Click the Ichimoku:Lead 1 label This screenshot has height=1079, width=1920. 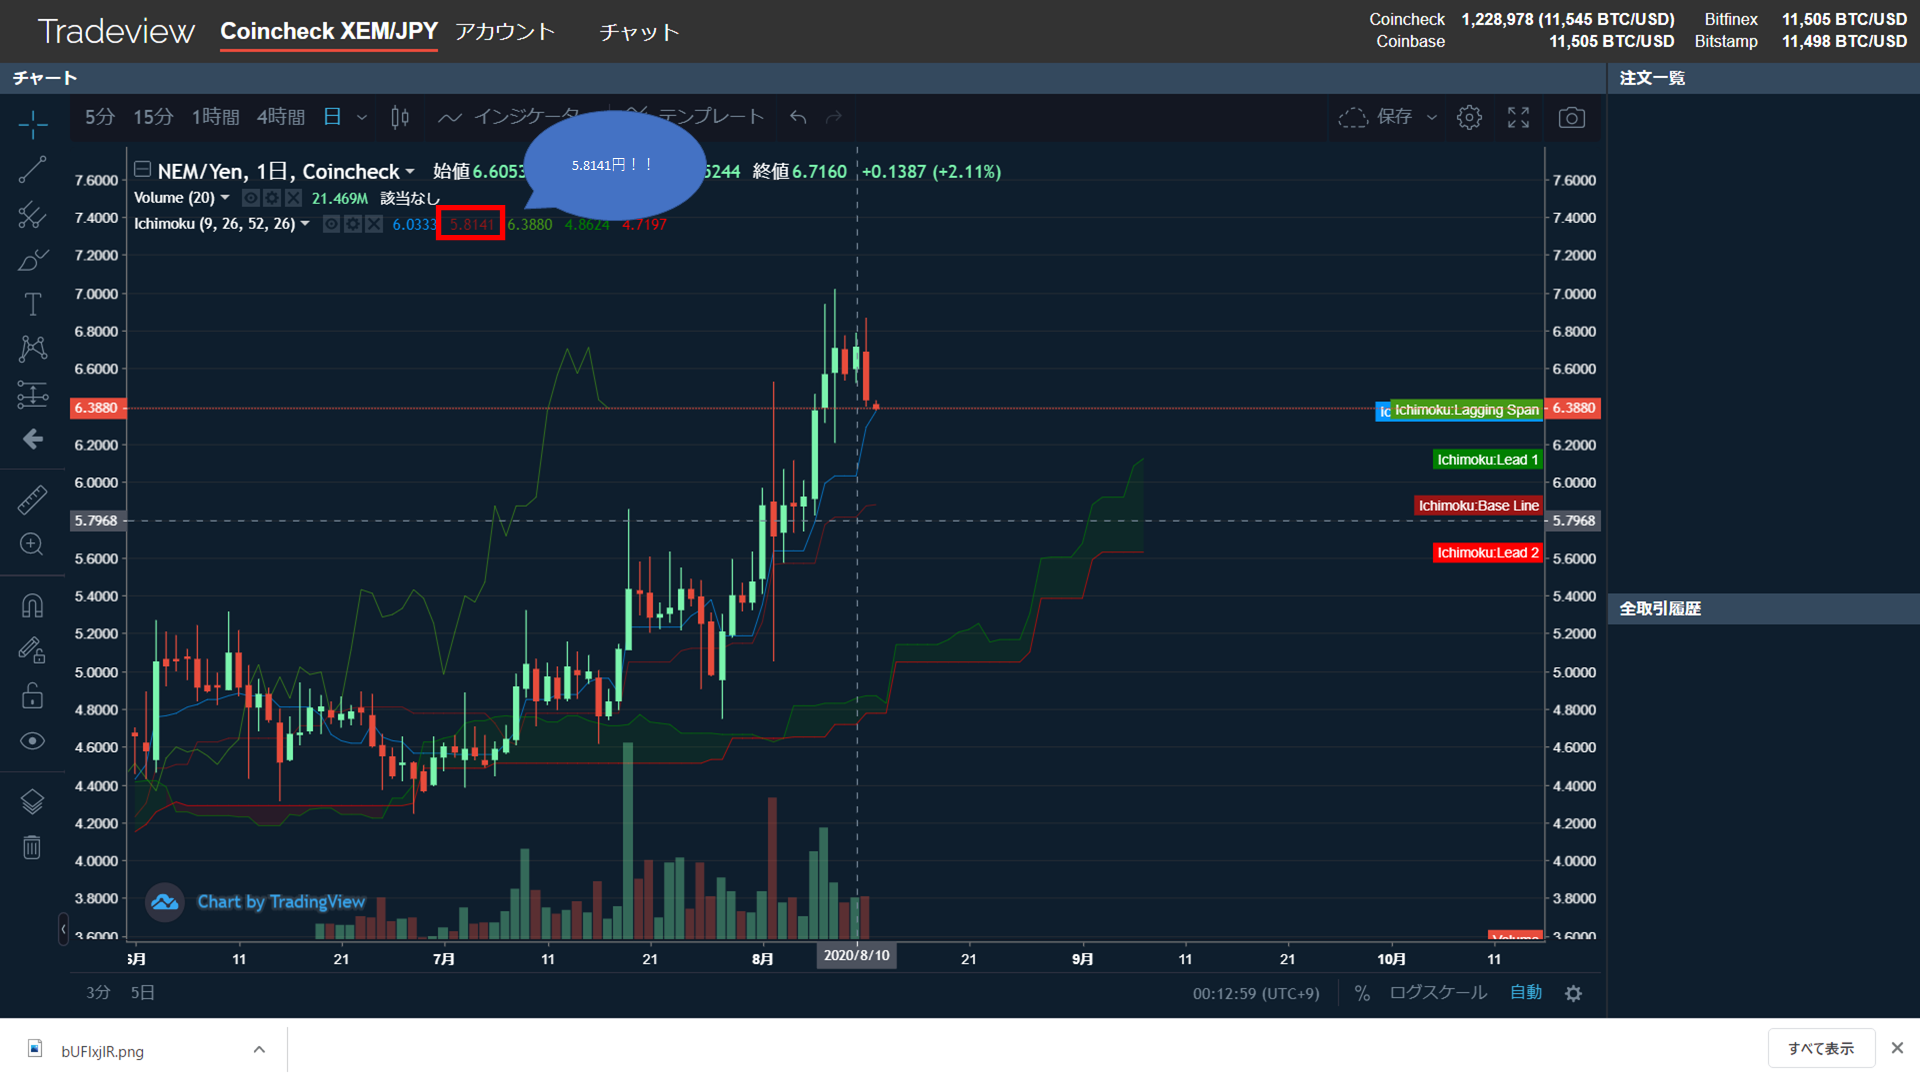(x=1487, y=460)
